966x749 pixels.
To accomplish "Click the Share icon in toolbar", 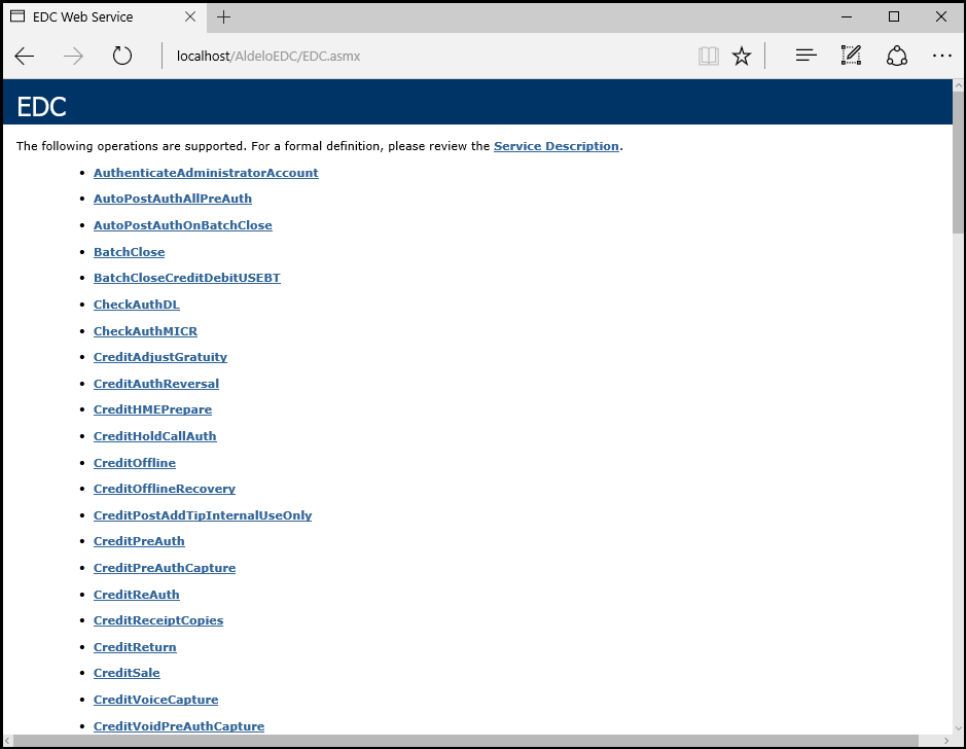I will tap(896, 55).
